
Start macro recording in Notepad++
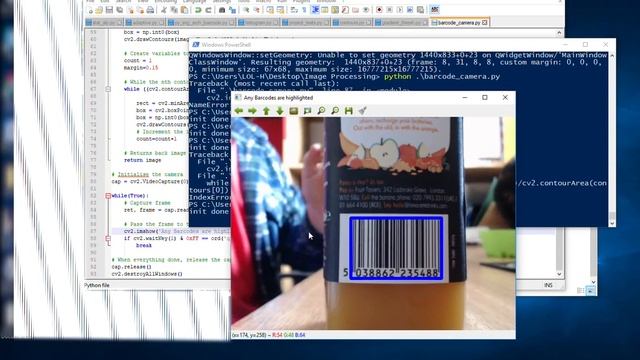(379, 10)
